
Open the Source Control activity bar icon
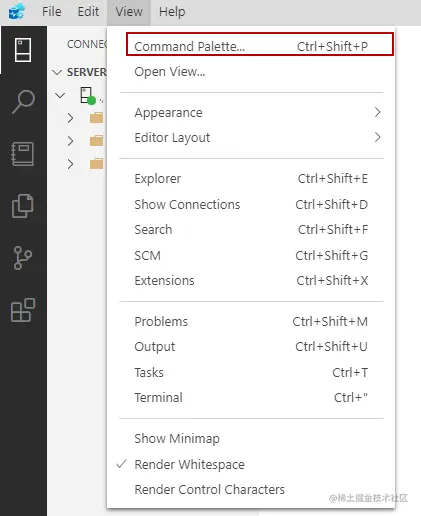[23, 258]
